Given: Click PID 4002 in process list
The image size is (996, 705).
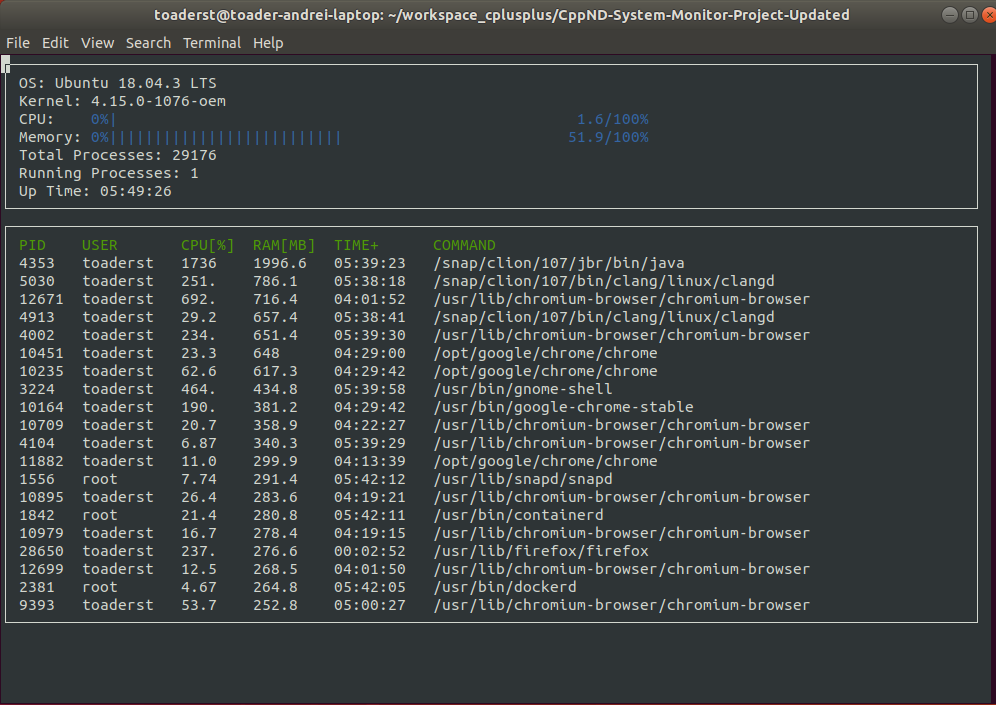Looking at the screenshot, I should point(37,335).
